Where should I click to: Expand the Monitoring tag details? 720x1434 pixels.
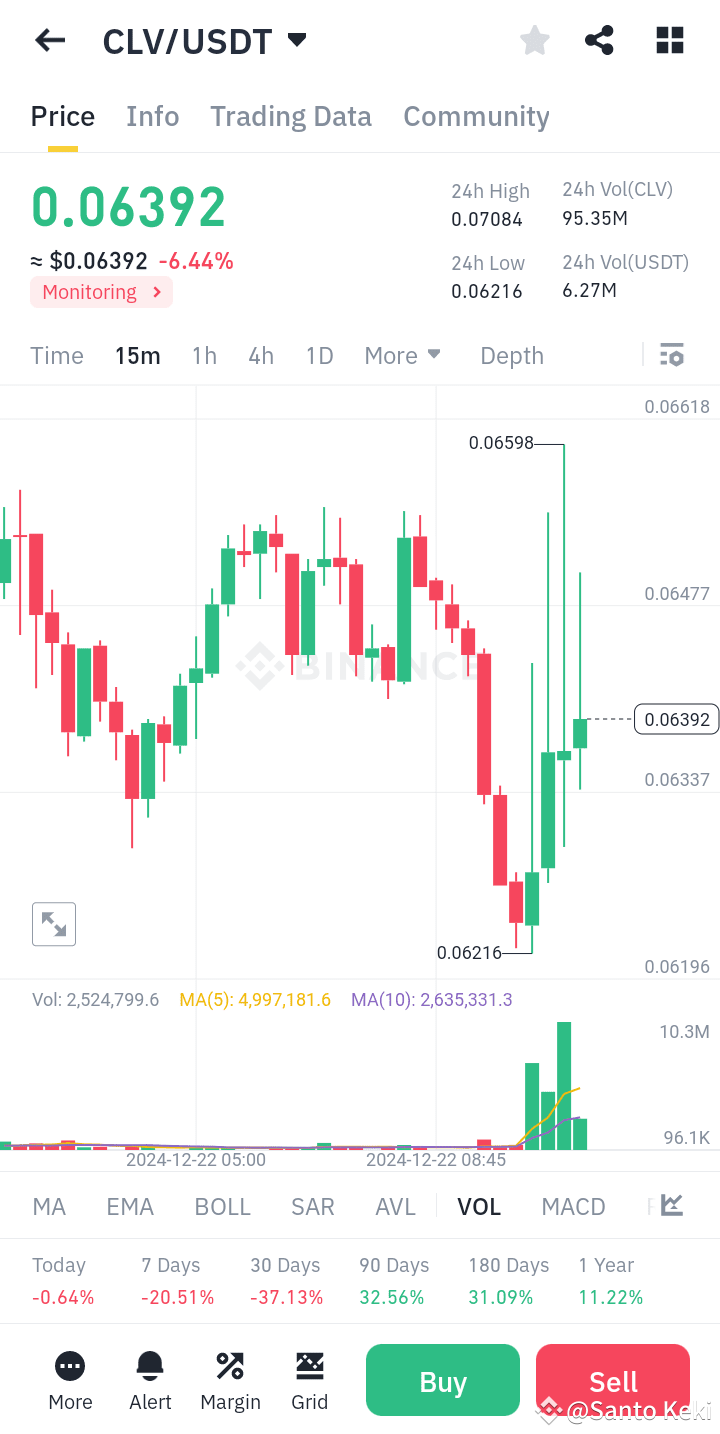101,292
